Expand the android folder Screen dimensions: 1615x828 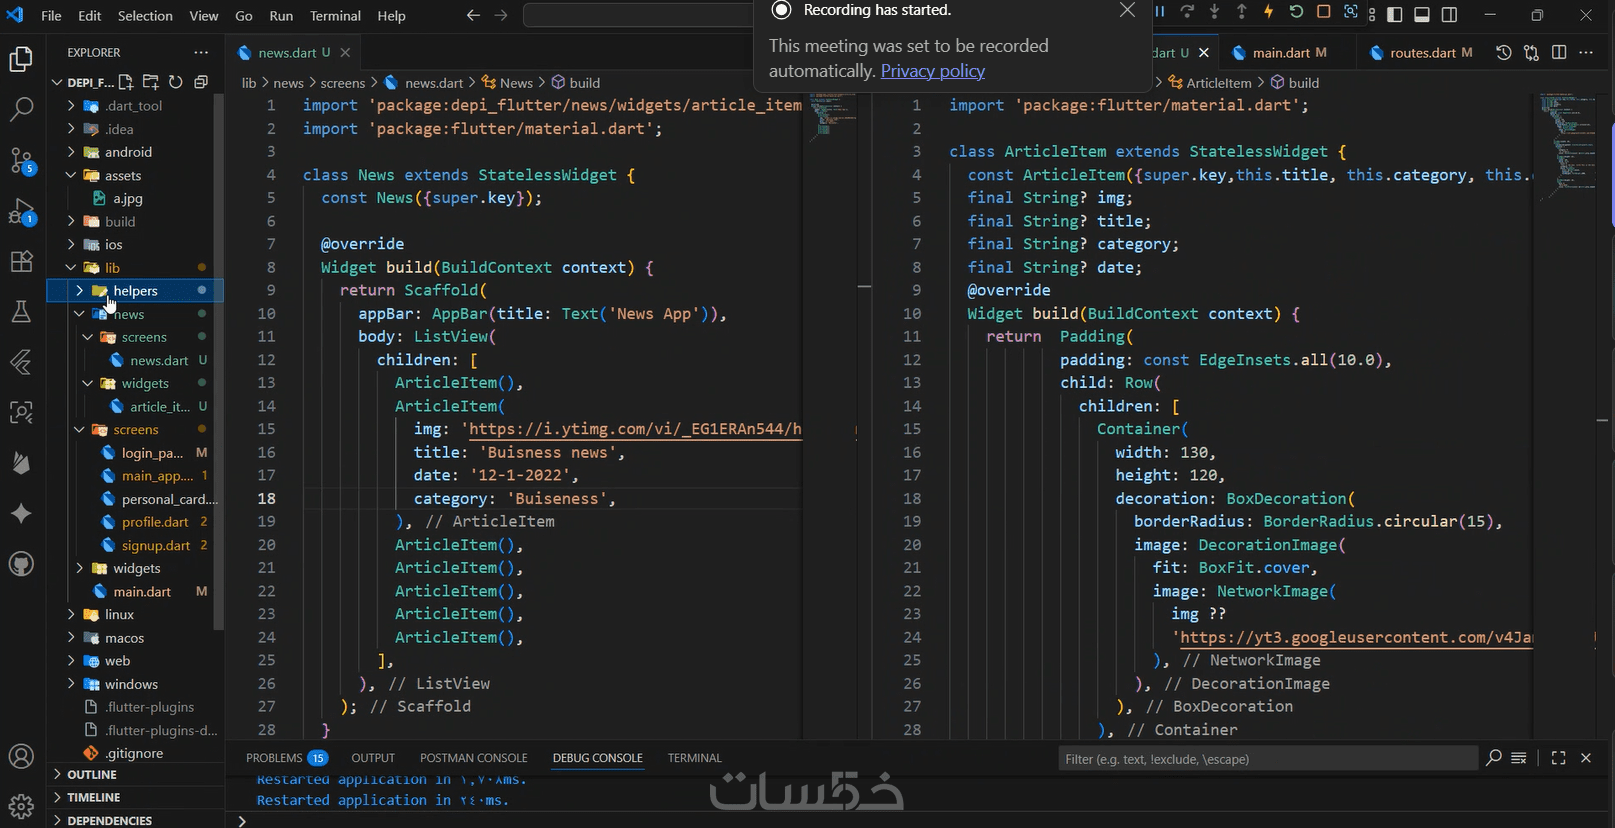128,152
